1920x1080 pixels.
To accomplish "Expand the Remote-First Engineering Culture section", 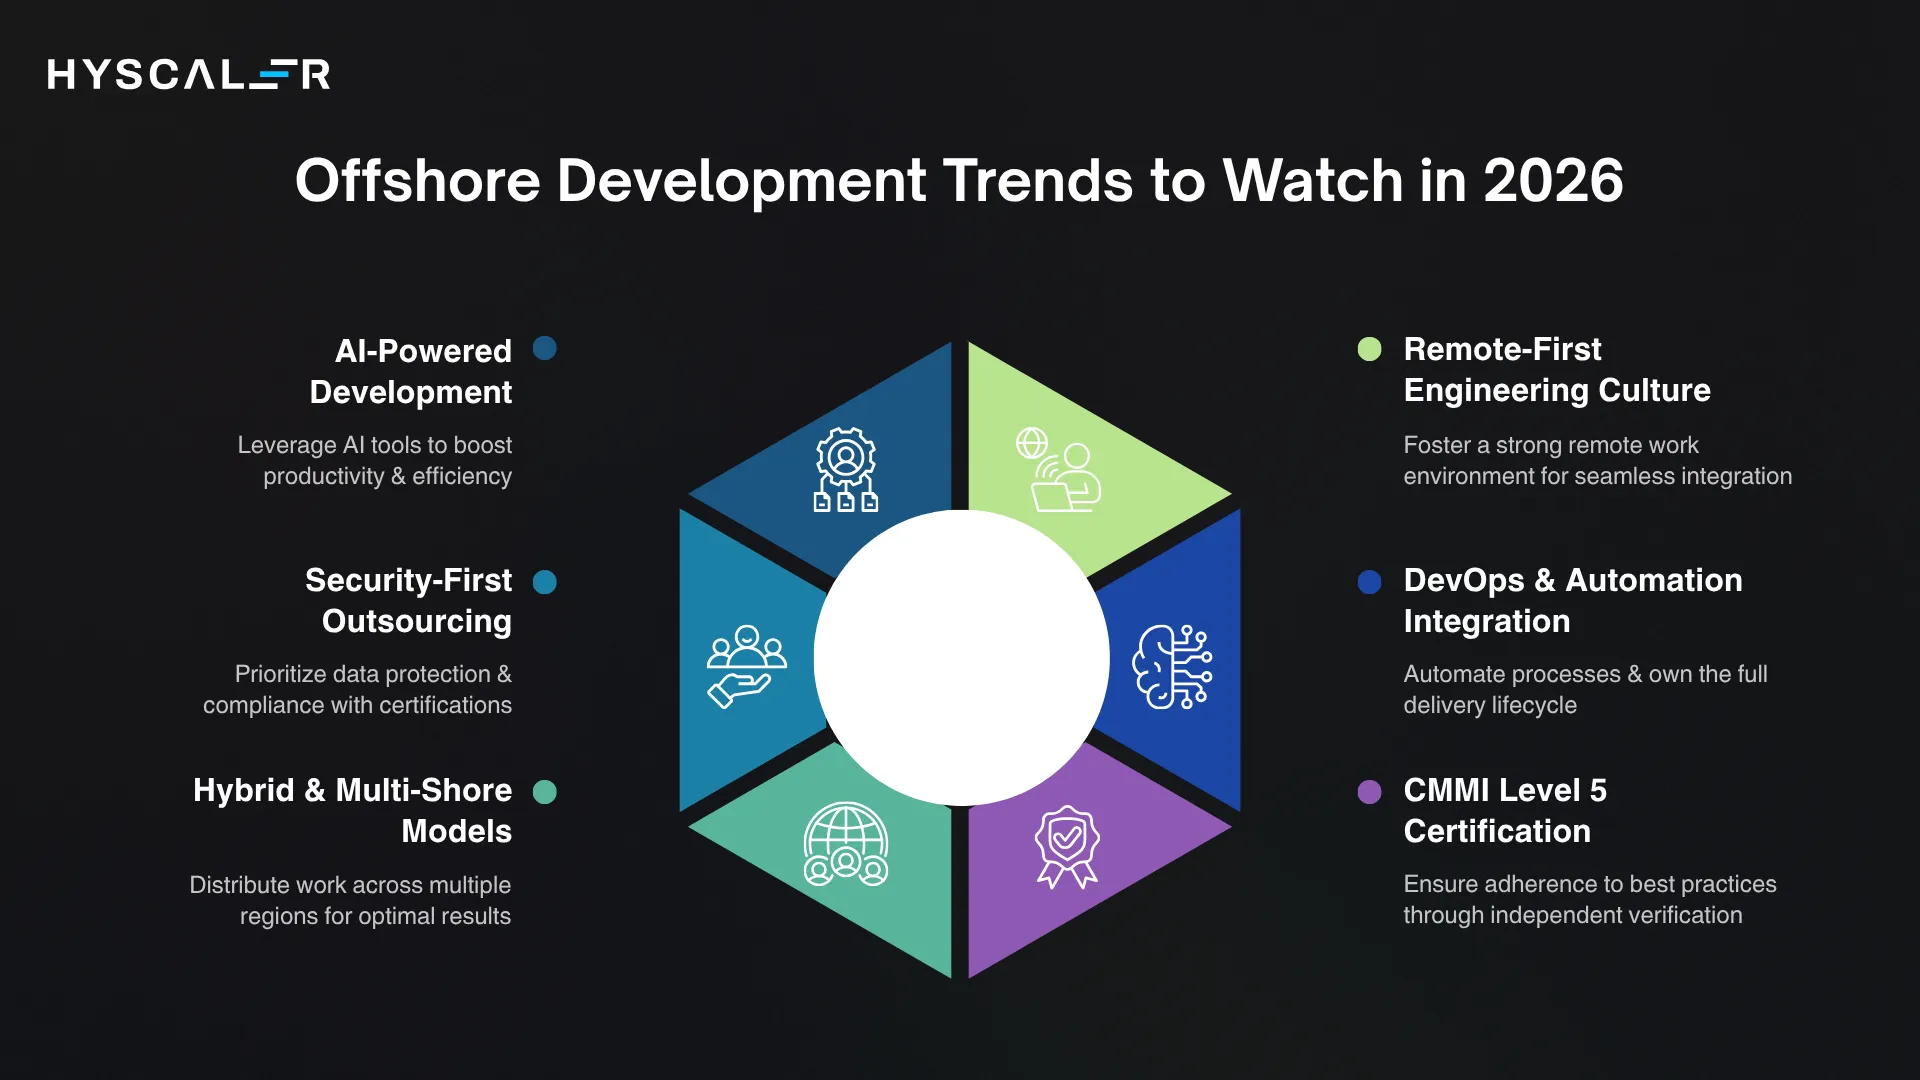I will pyautogui.click(x=1557, y=370).
